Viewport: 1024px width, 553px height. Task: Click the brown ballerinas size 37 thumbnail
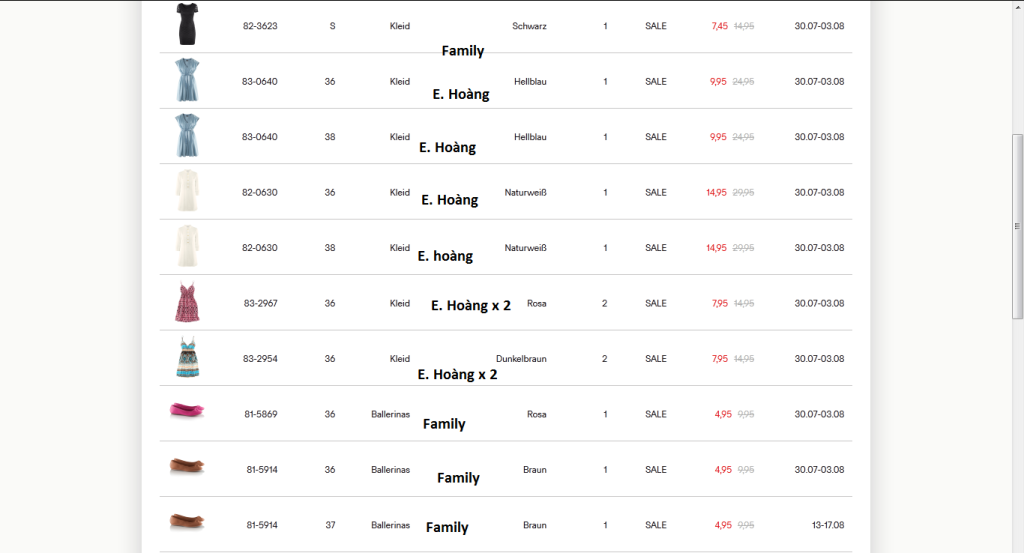(x=186, y=521)
